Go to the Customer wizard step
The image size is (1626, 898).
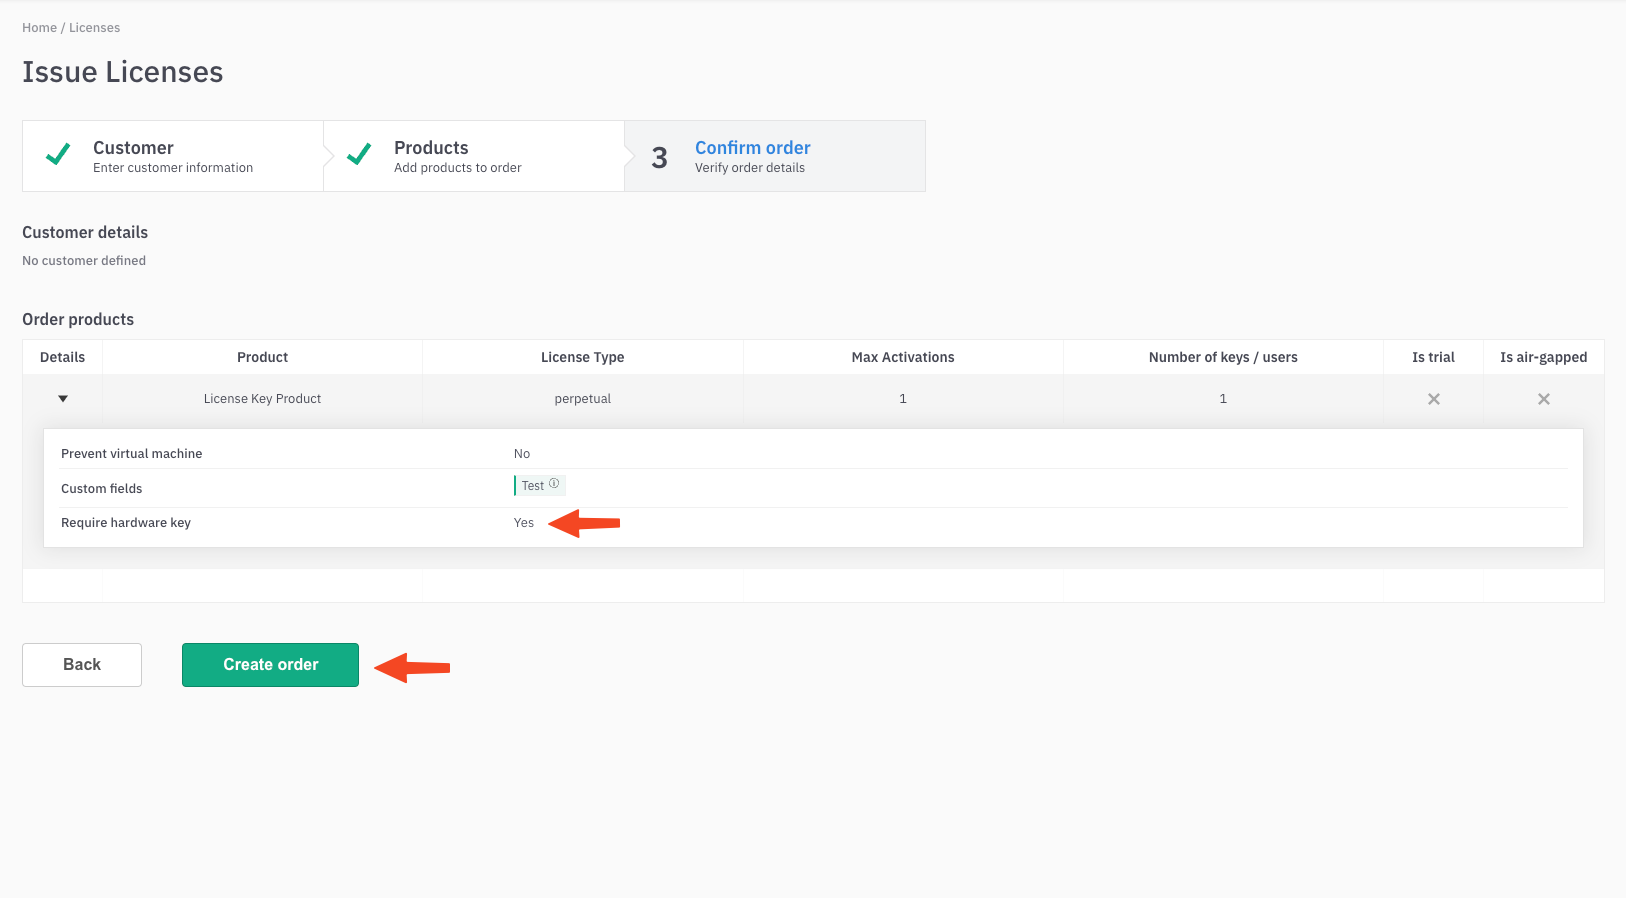[172, 156]
